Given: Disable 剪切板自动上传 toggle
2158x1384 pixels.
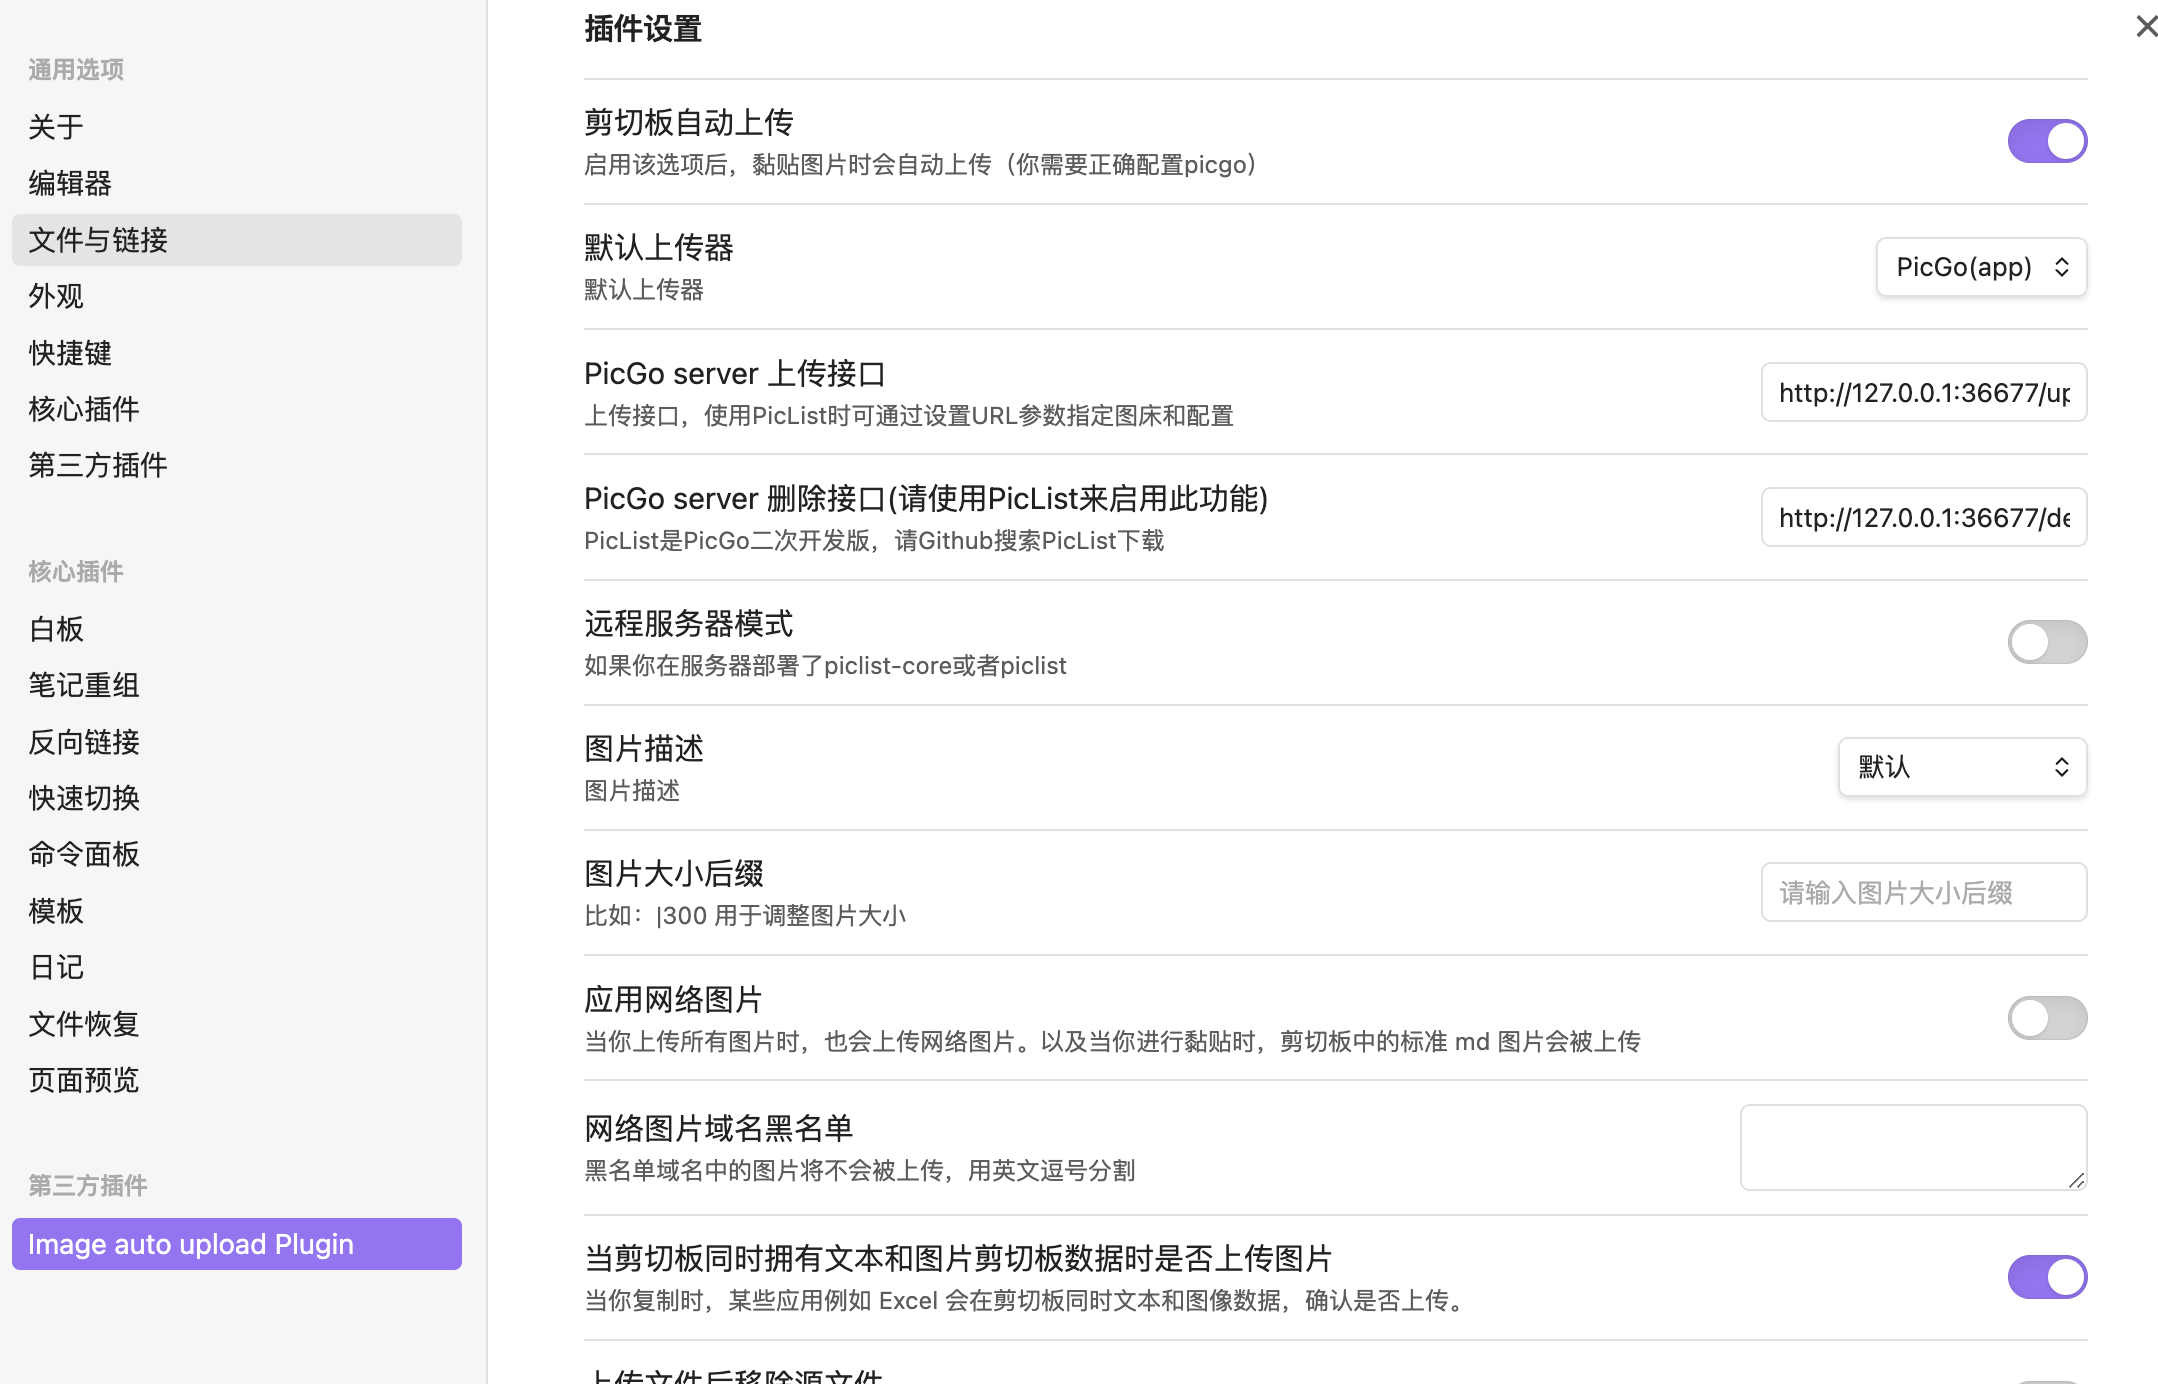Looking at the screenshot, I should tap(2046, 141).
